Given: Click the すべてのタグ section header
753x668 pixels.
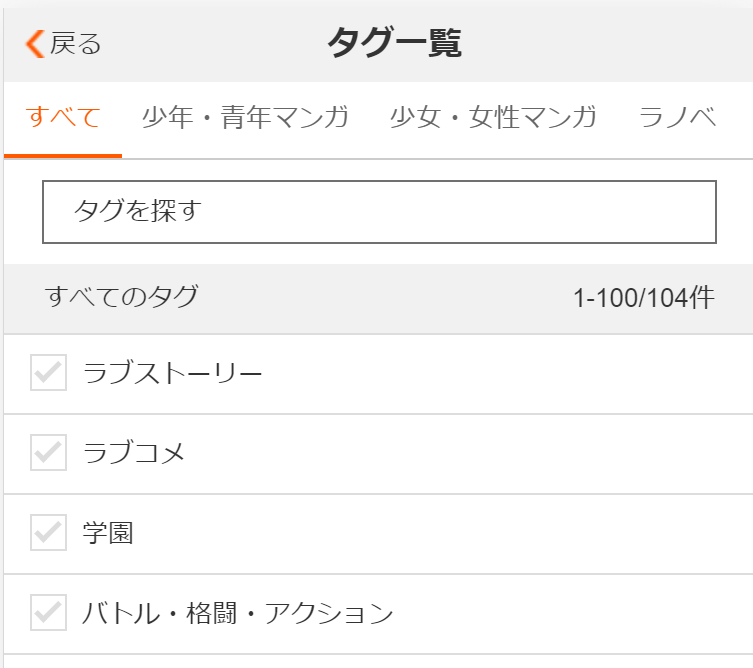Looking at the screenshot, I should 121,297.
